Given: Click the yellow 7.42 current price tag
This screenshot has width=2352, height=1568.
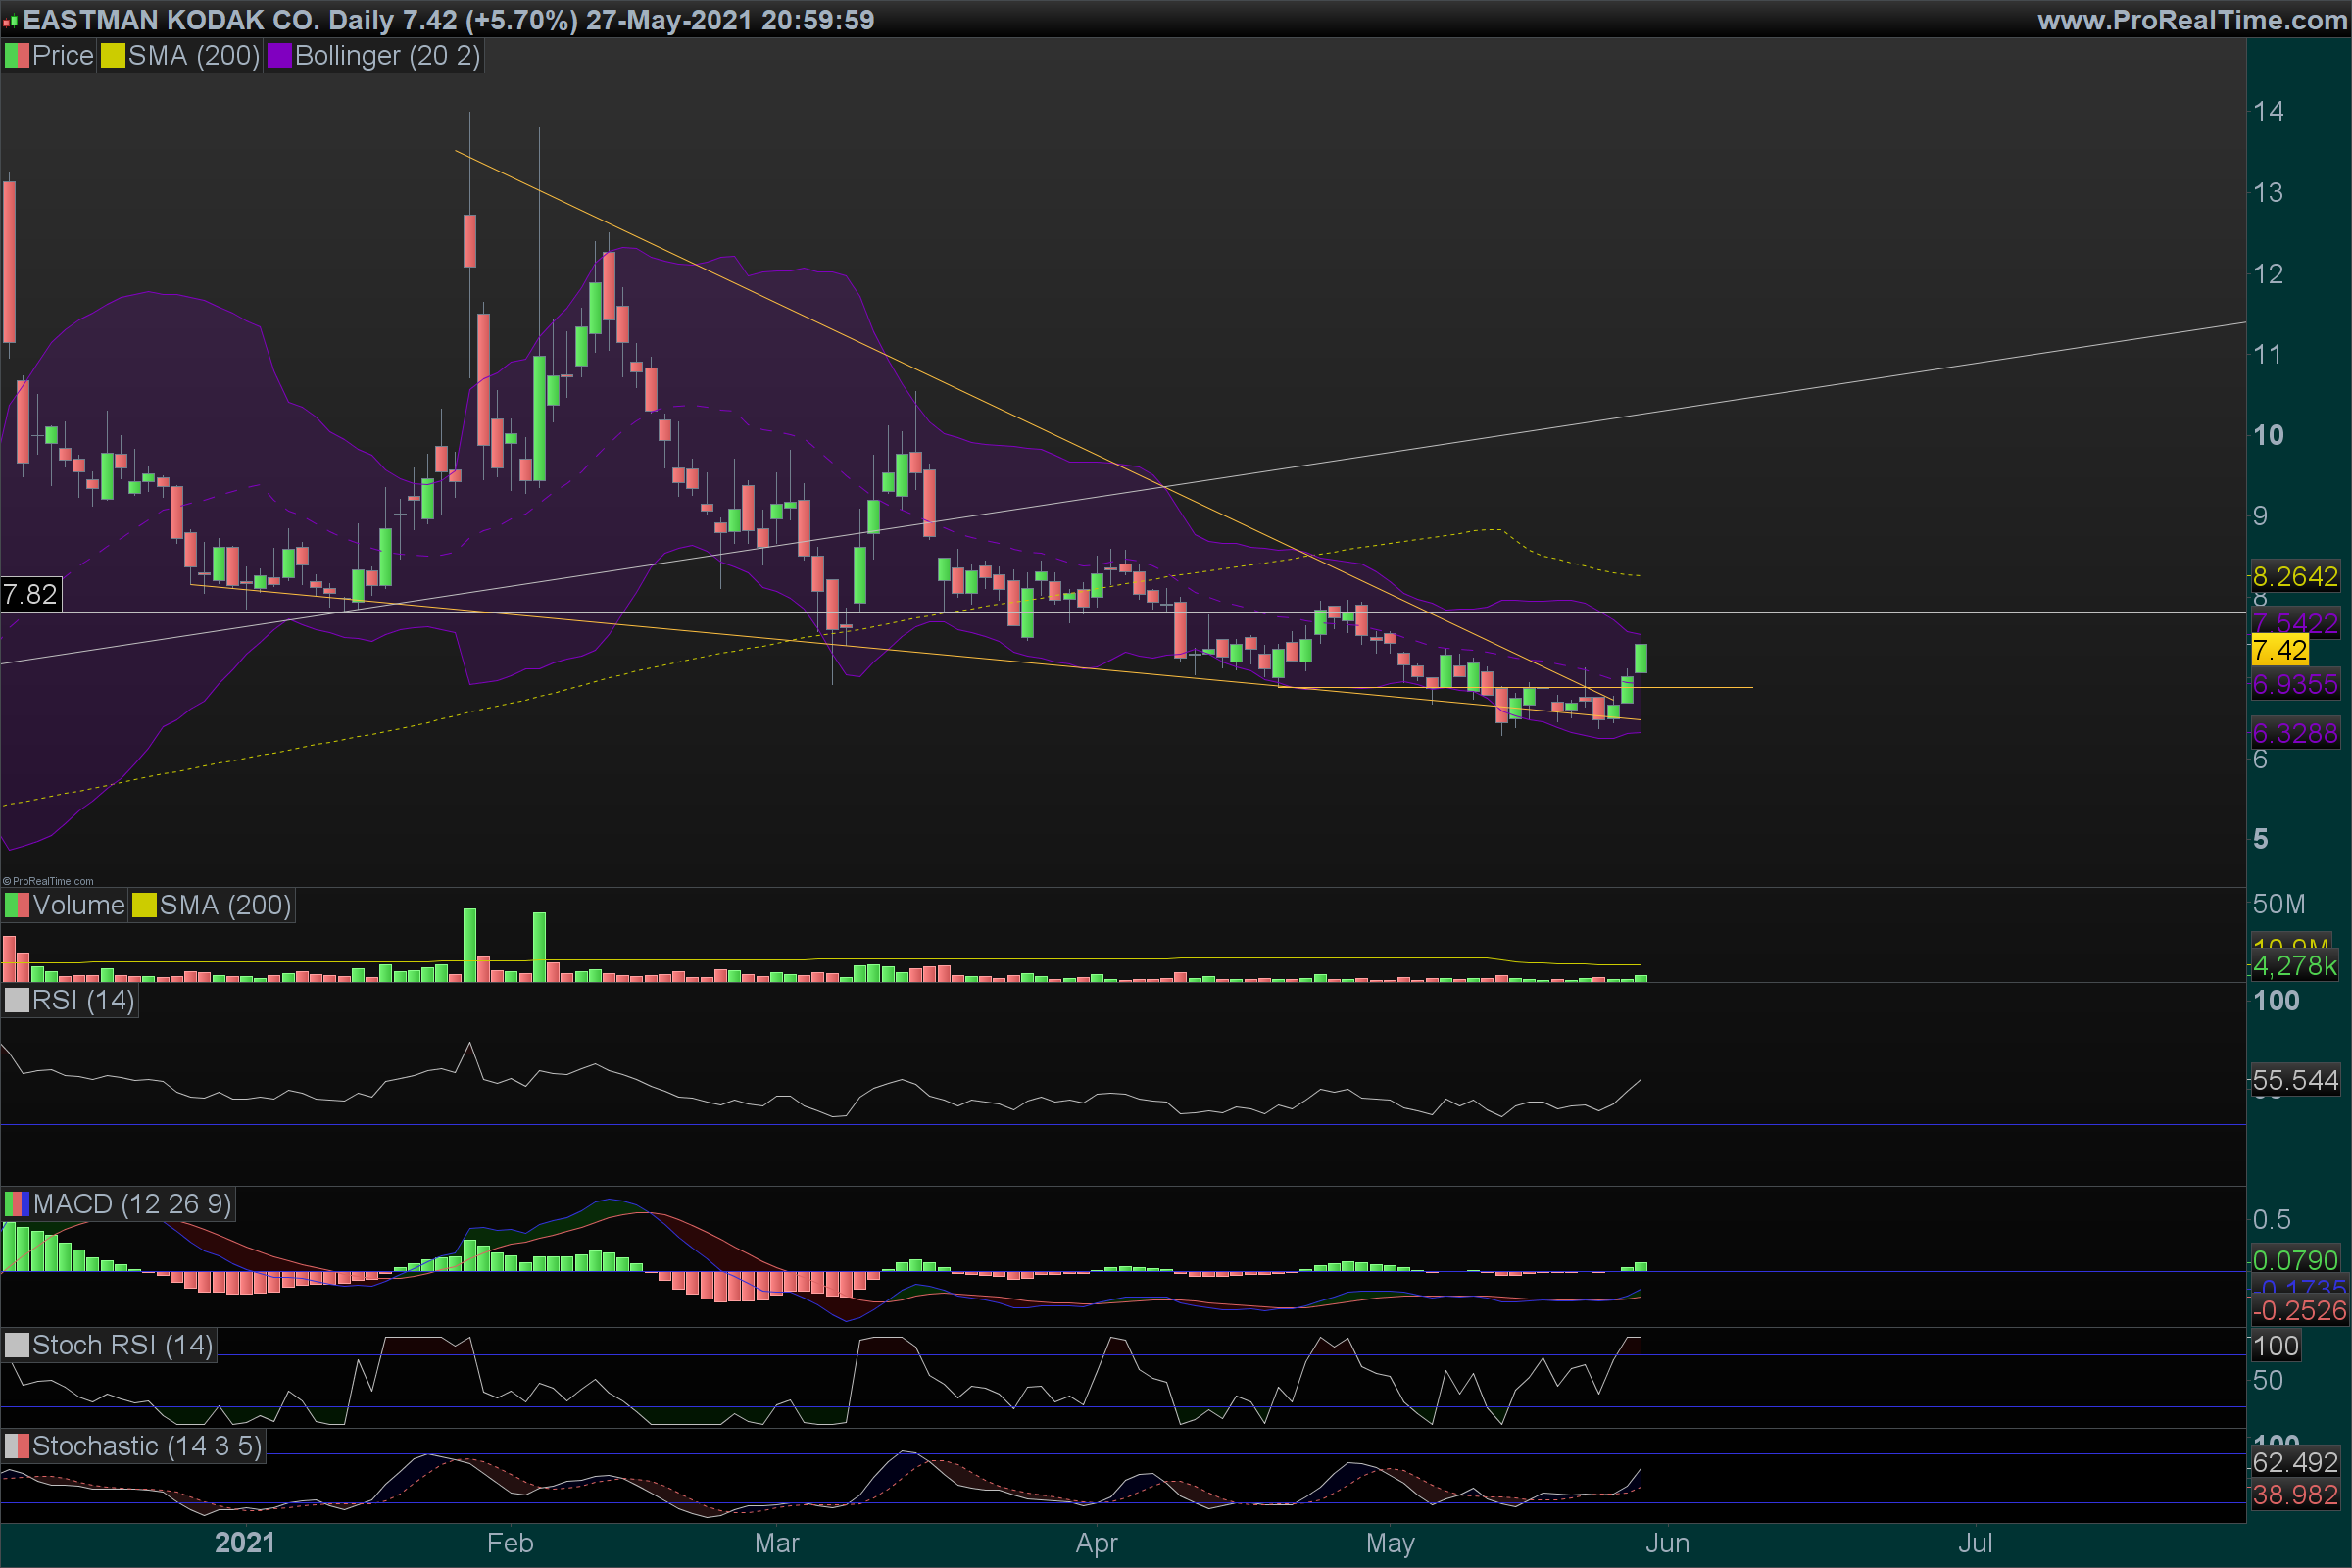Looking at the screenshot, I should 2279,651.
